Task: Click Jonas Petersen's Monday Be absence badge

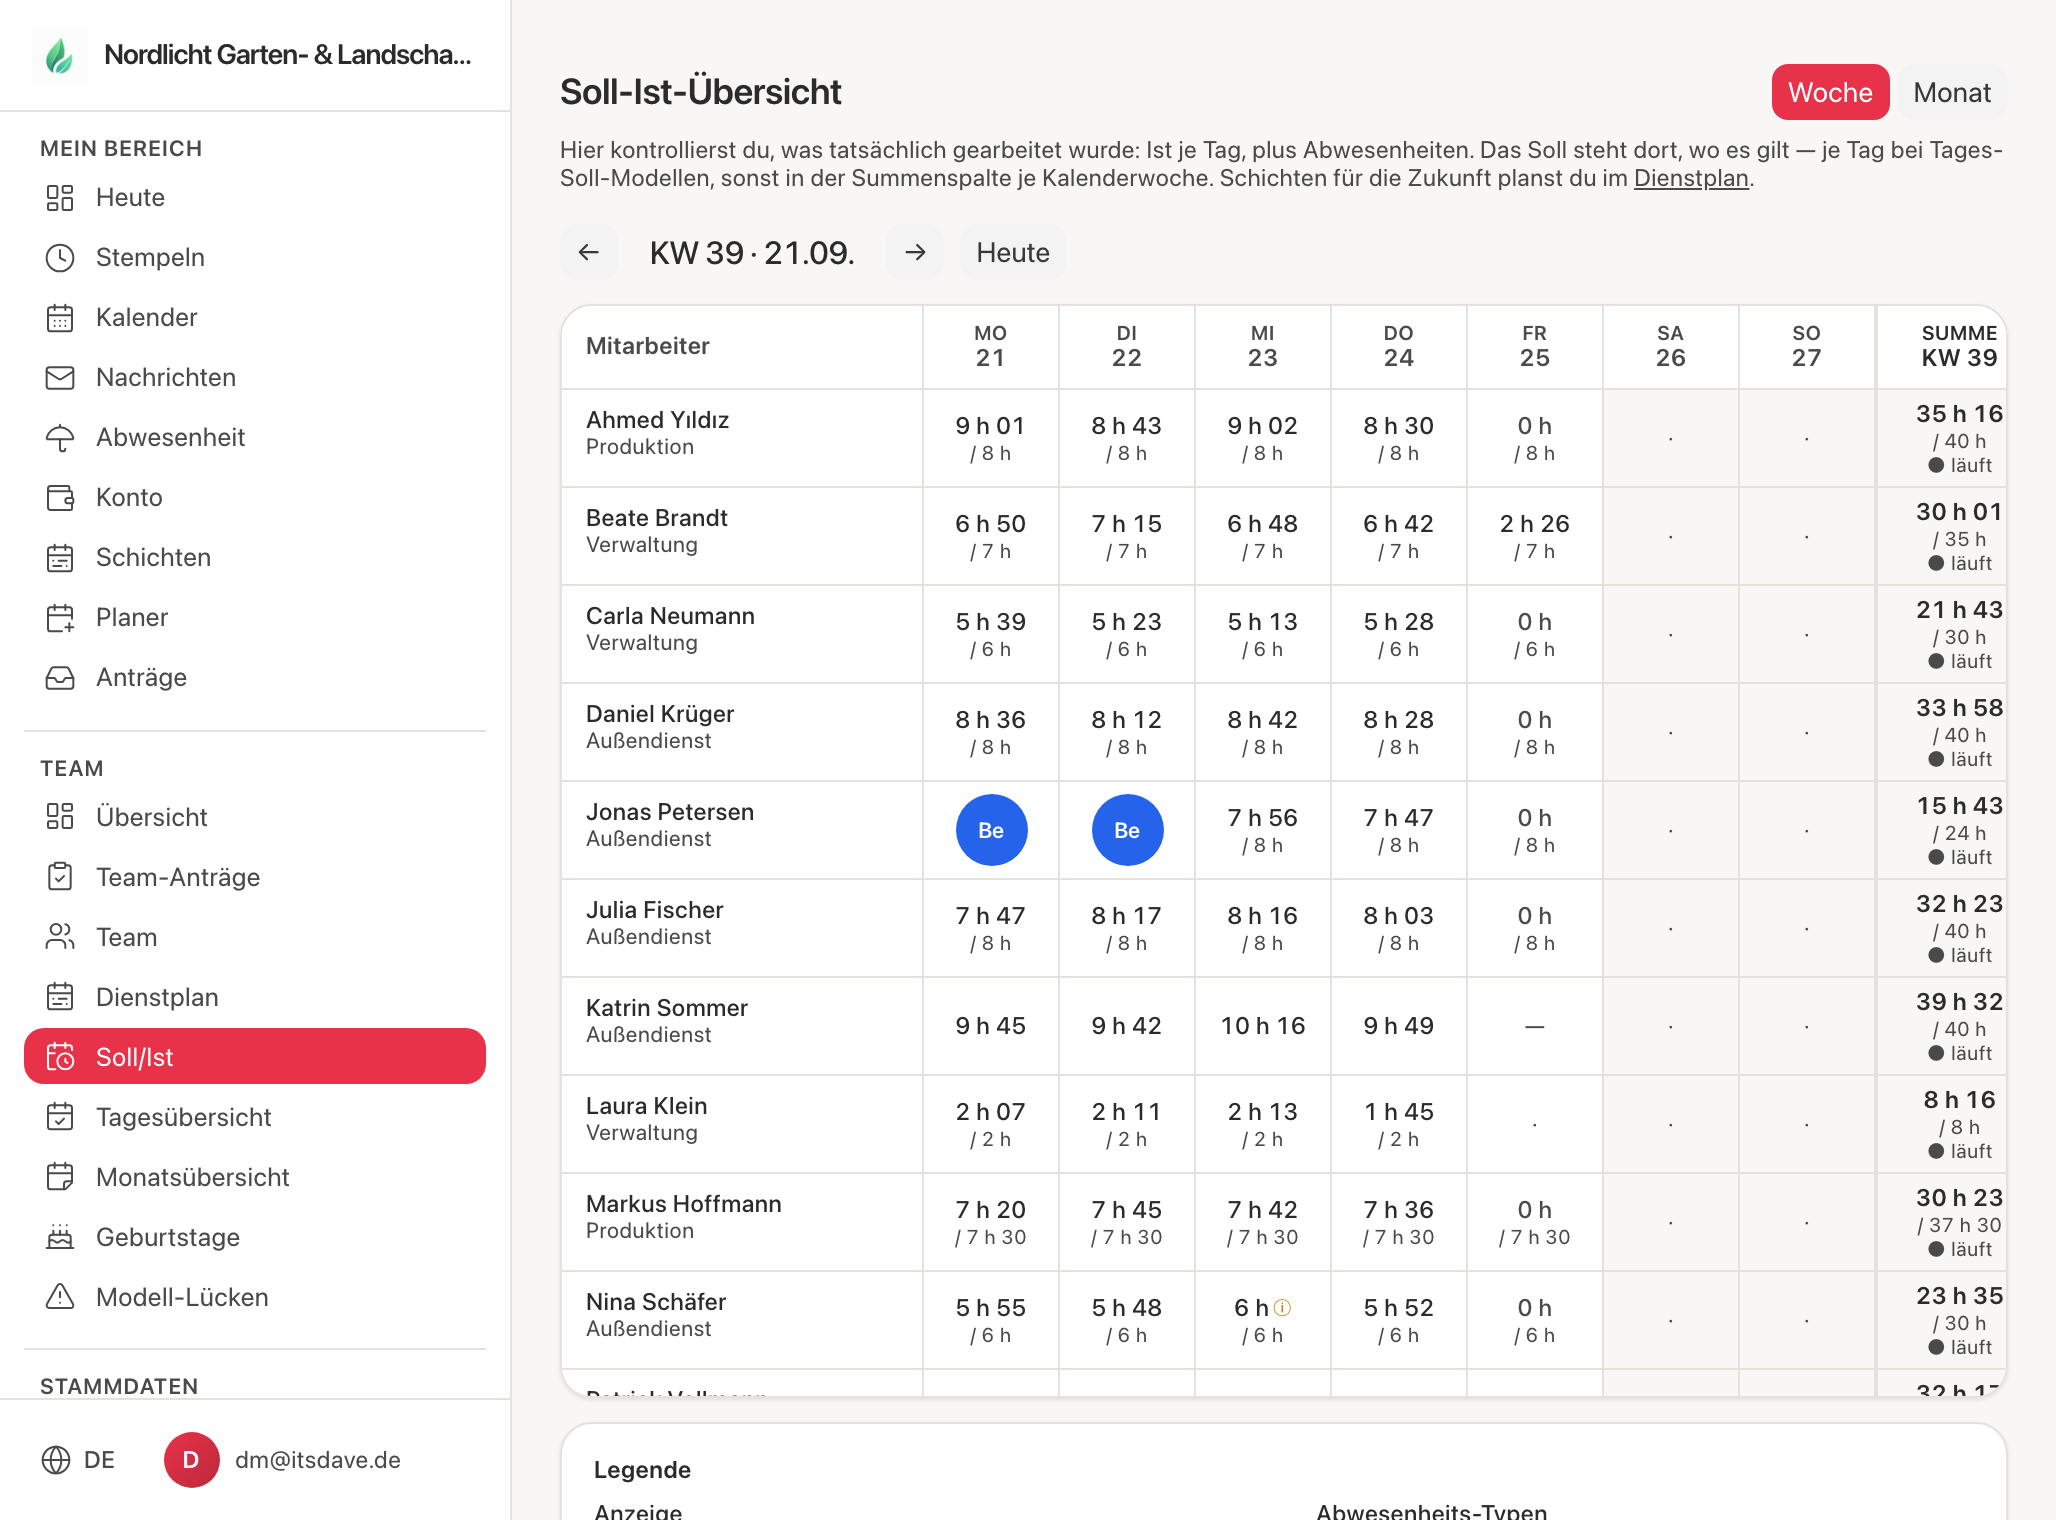Action: 991,830
